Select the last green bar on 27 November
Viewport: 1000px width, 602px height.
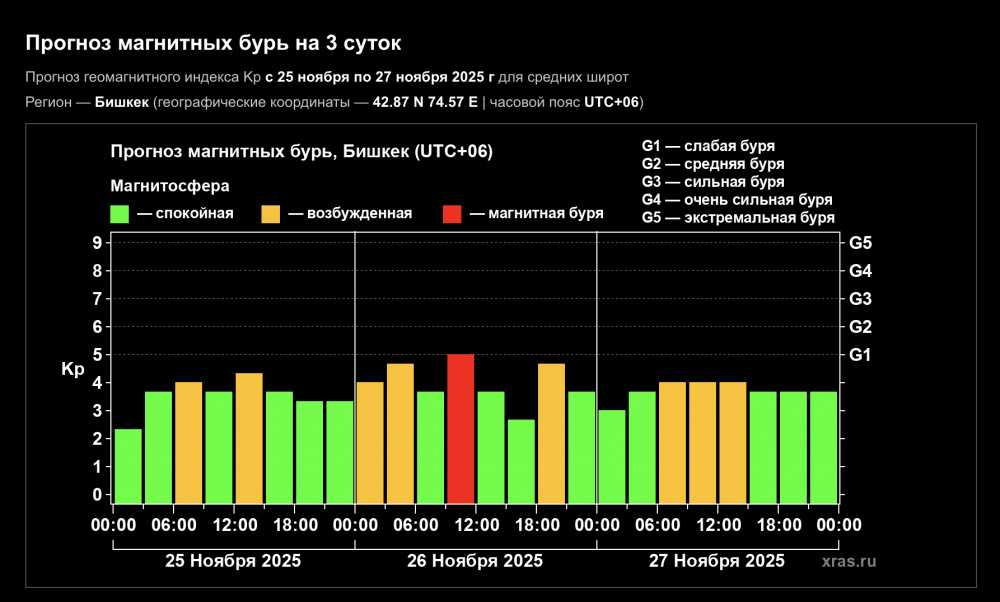point(824,447)
